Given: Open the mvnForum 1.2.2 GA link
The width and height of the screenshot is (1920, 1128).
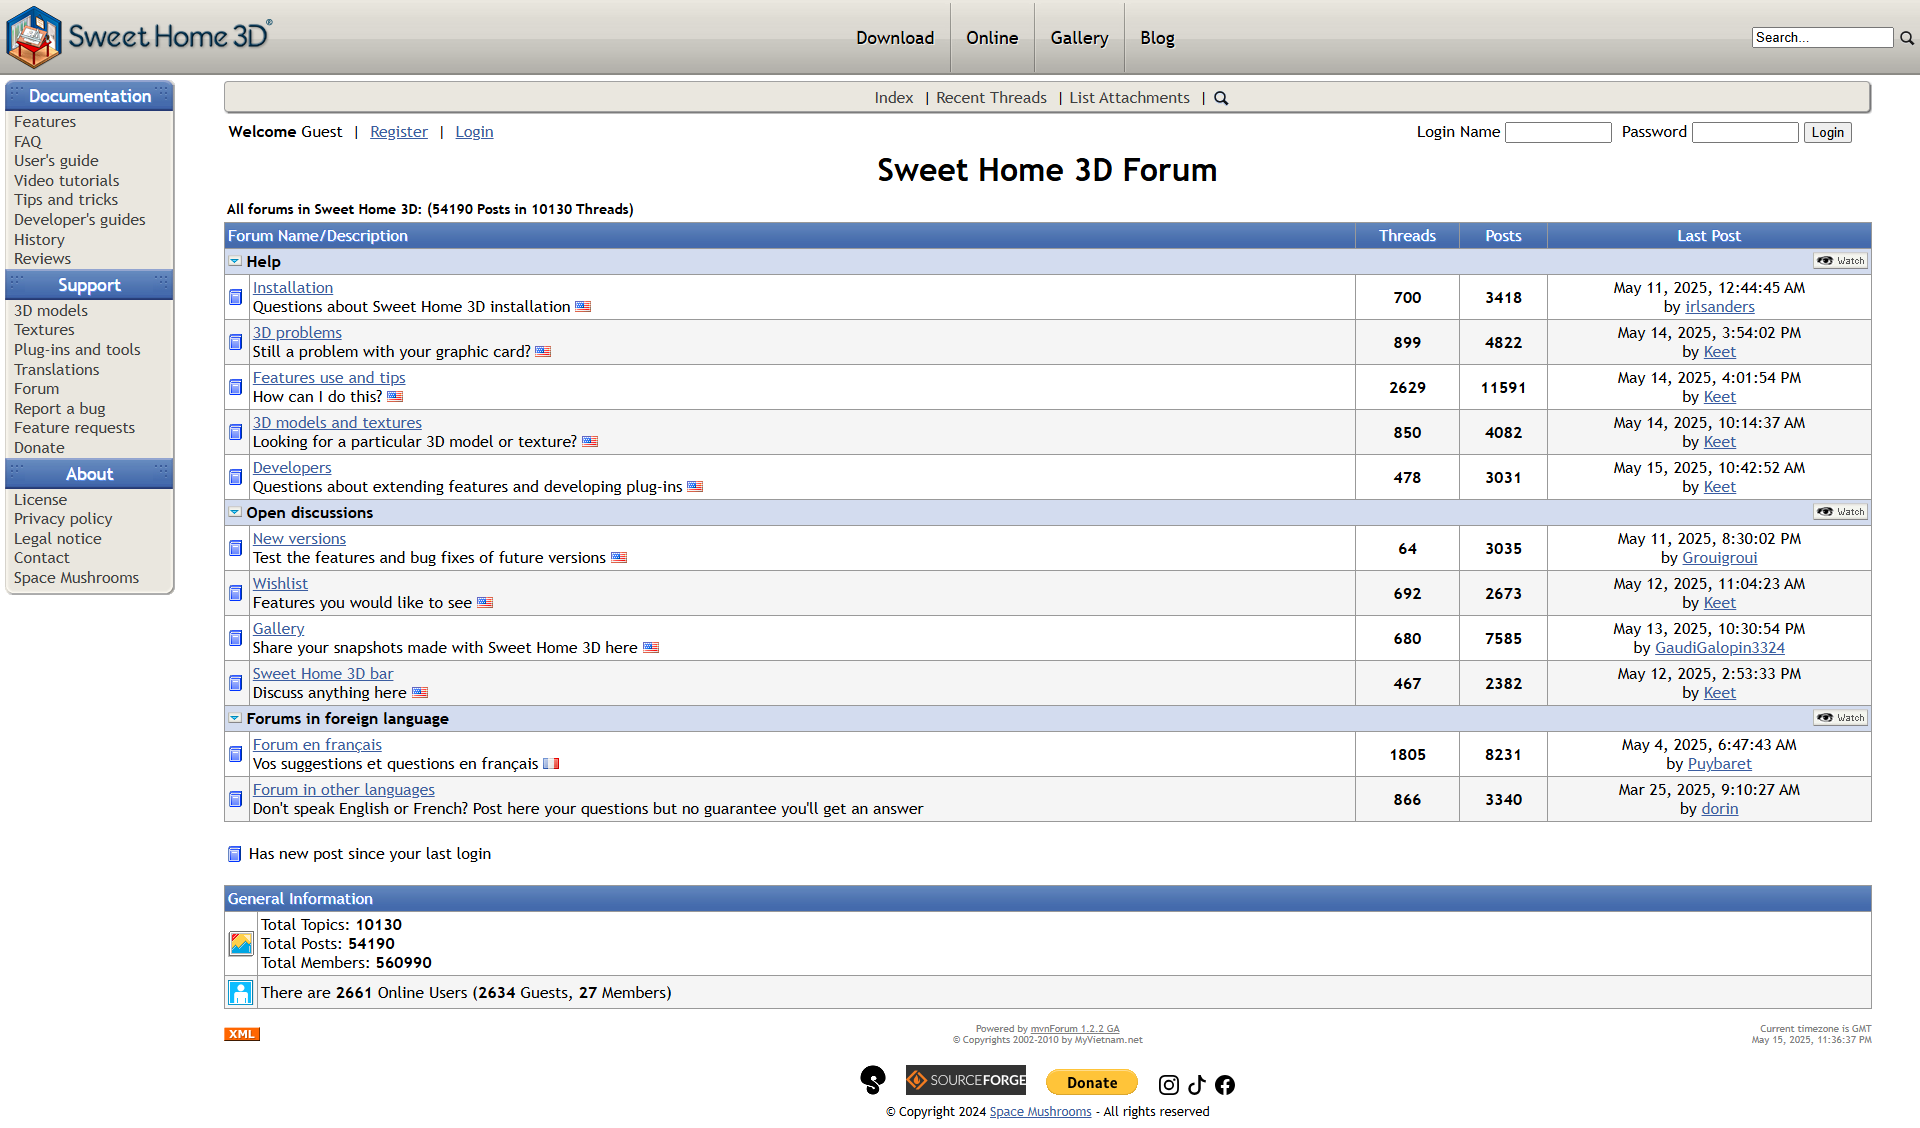Looking at the screenshot, I should click(1075, 1029).
